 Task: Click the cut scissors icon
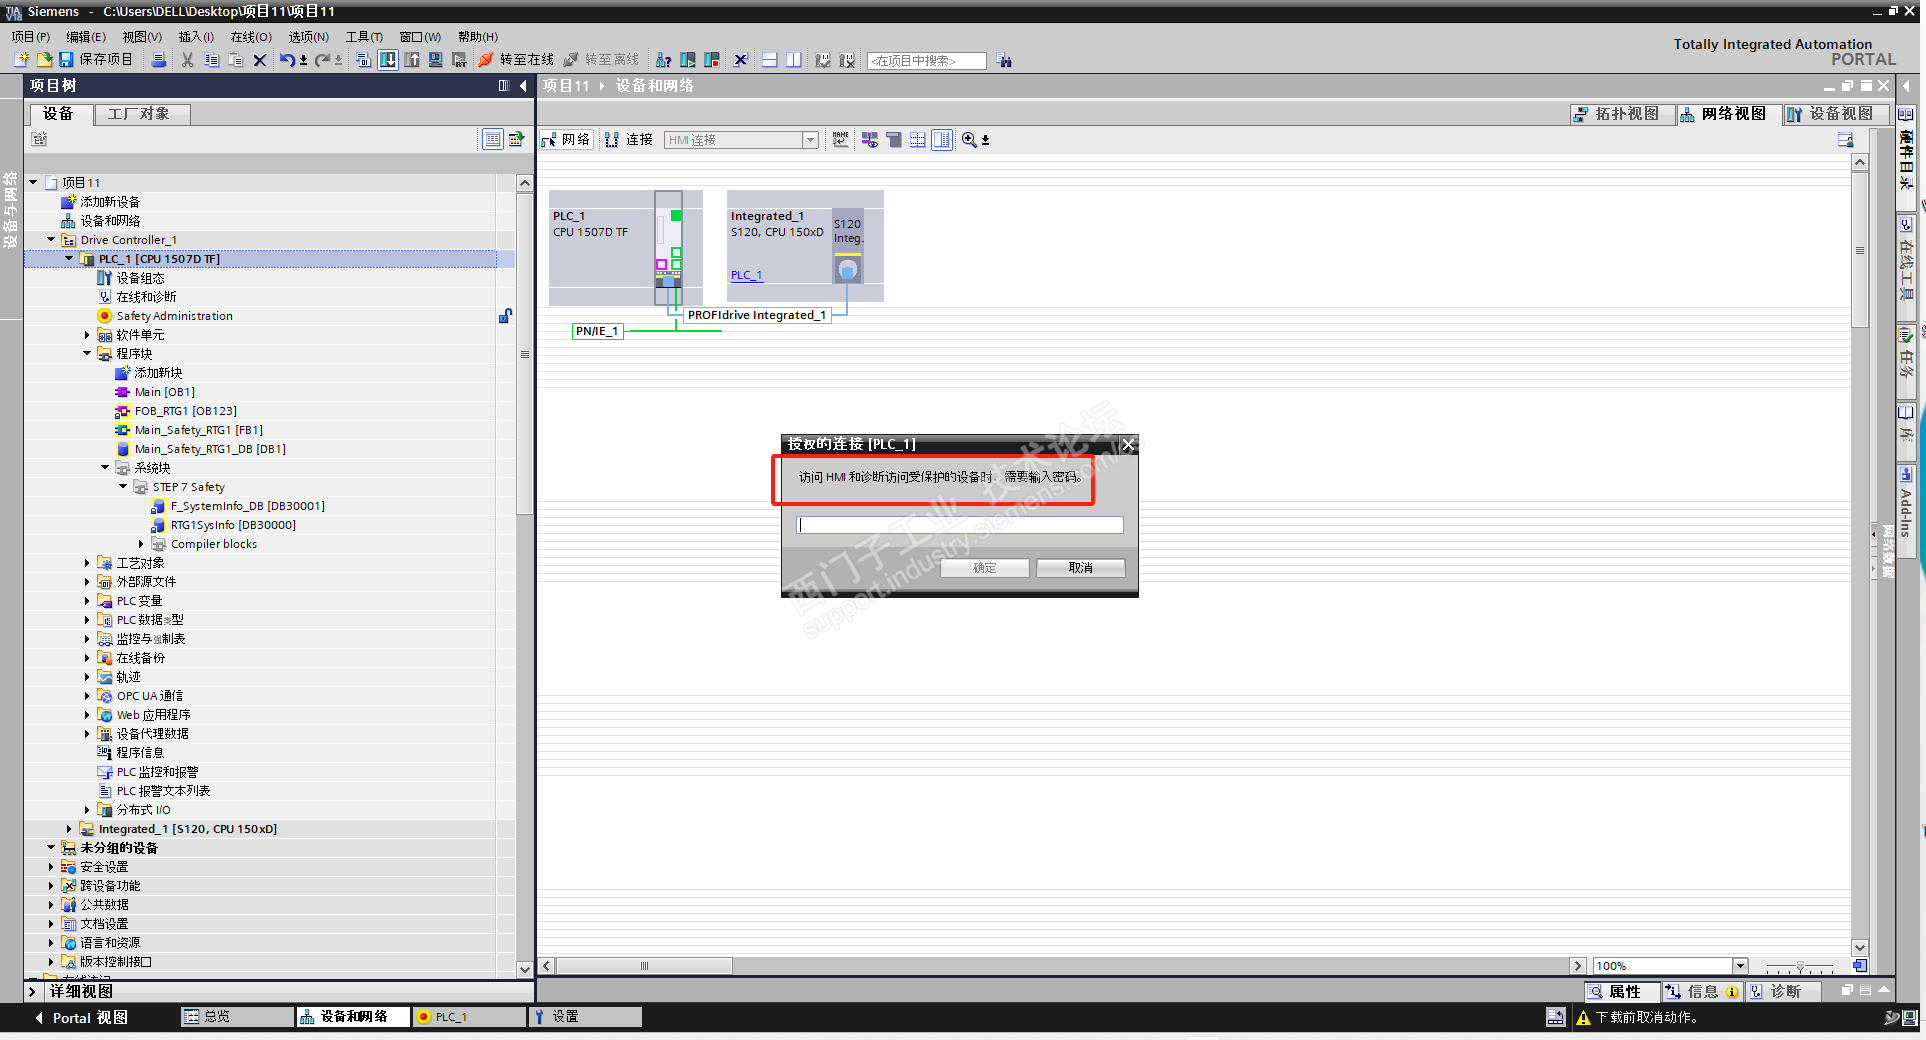click(187, 60)
